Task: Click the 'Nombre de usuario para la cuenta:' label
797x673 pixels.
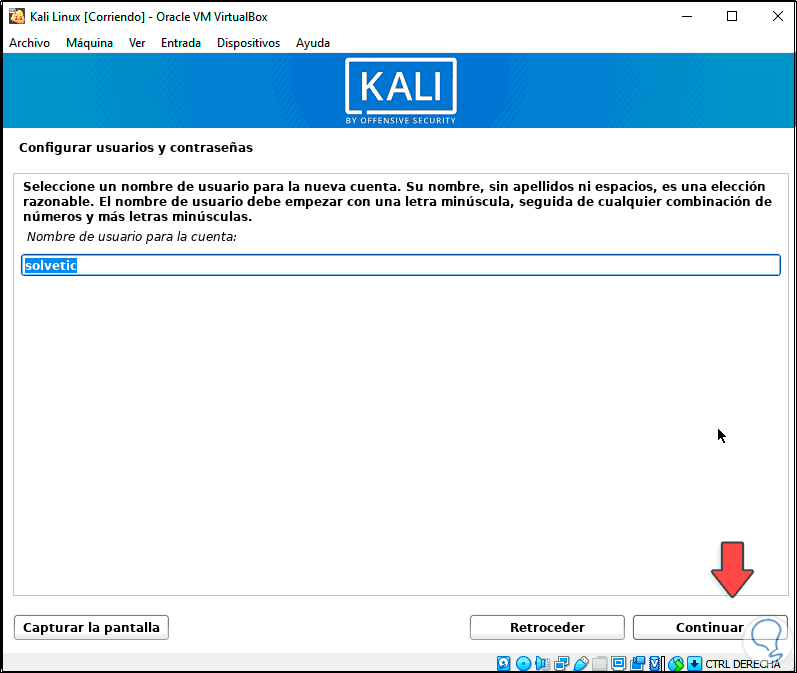Action: click(x=132, y=237)
